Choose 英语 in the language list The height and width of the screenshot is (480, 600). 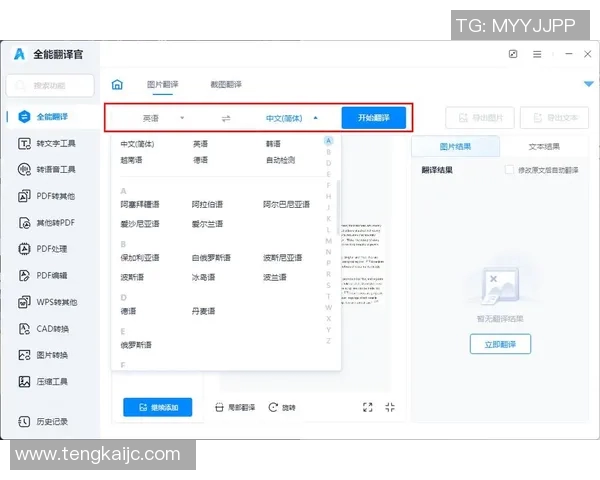[x=200, y=144]
